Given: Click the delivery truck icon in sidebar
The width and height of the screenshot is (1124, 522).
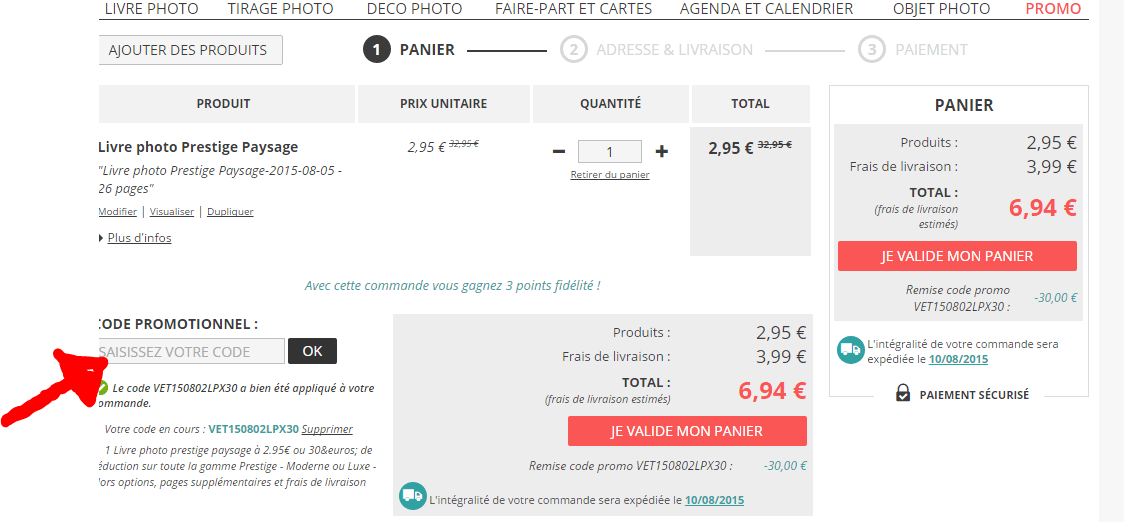Looking at the screenshot, I should tap(851, 350).
